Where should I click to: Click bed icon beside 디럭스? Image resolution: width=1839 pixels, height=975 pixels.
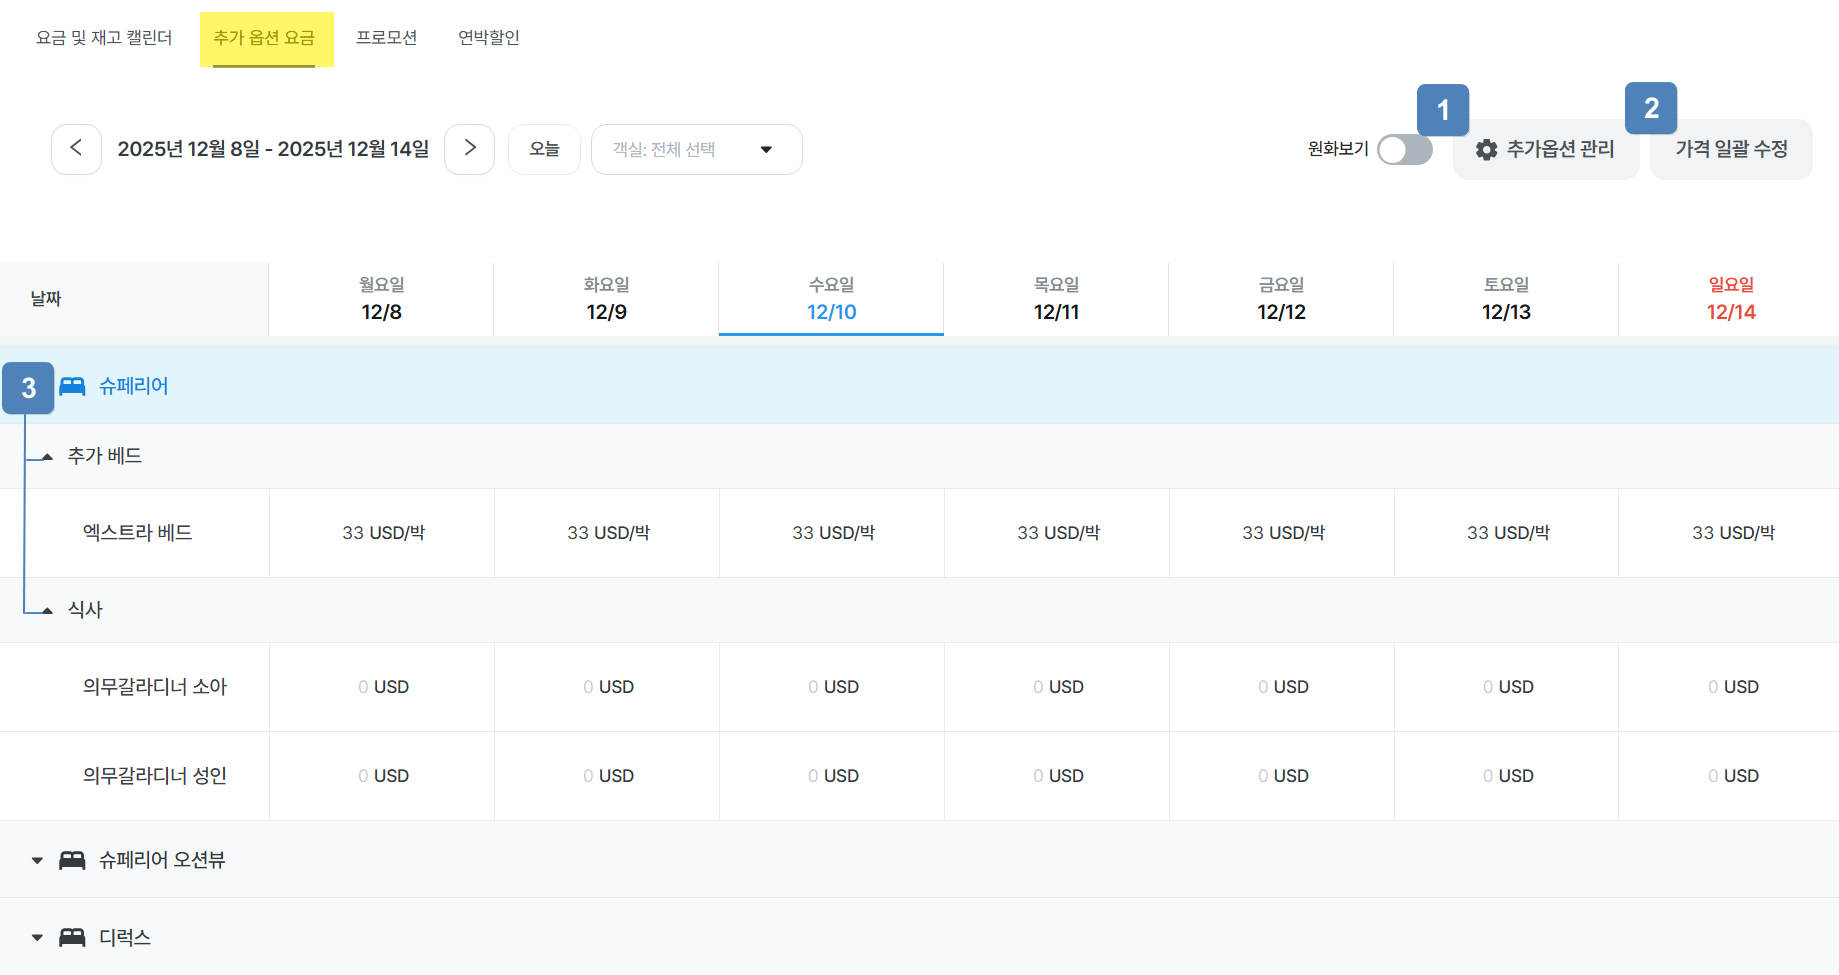coord(72,937)
